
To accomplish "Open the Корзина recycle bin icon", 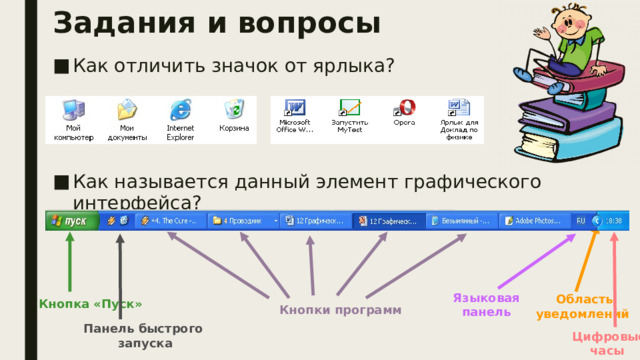I will [x=234, y=116].
